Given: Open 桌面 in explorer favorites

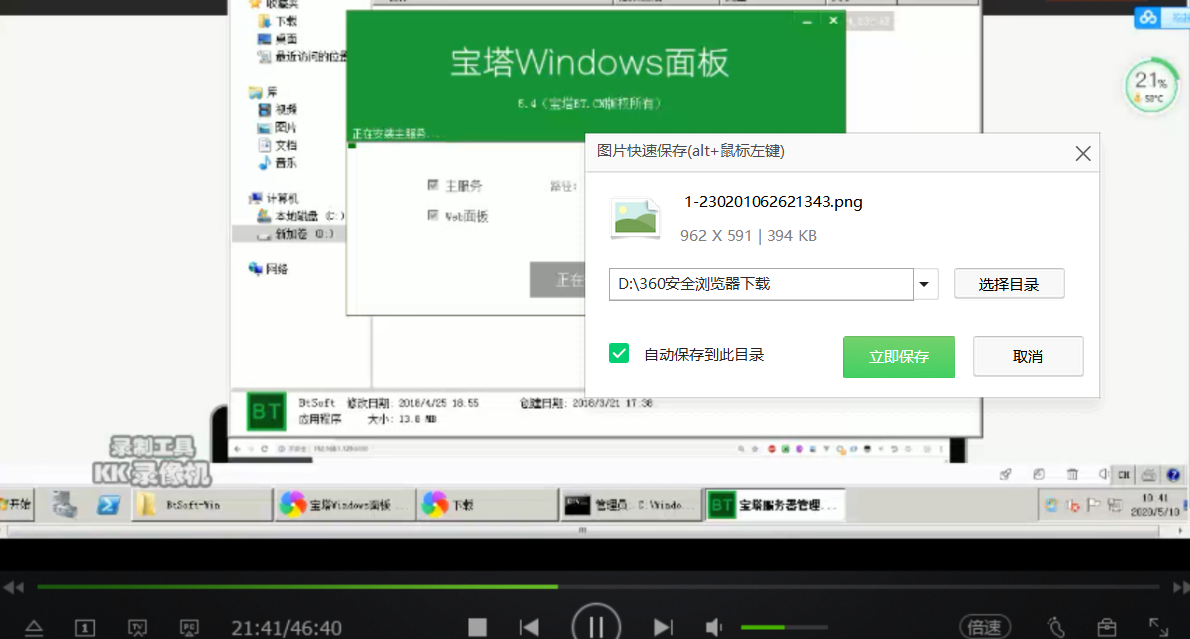Looking at the screenshot, I should pyautogui.click(x=278, y=39).
